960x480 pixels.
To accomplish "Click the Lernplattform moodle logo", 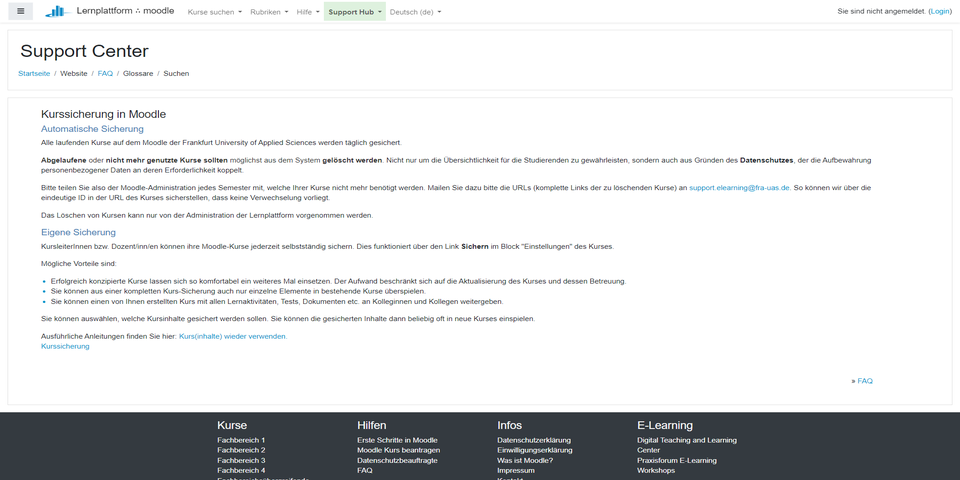I will point(110,11).
